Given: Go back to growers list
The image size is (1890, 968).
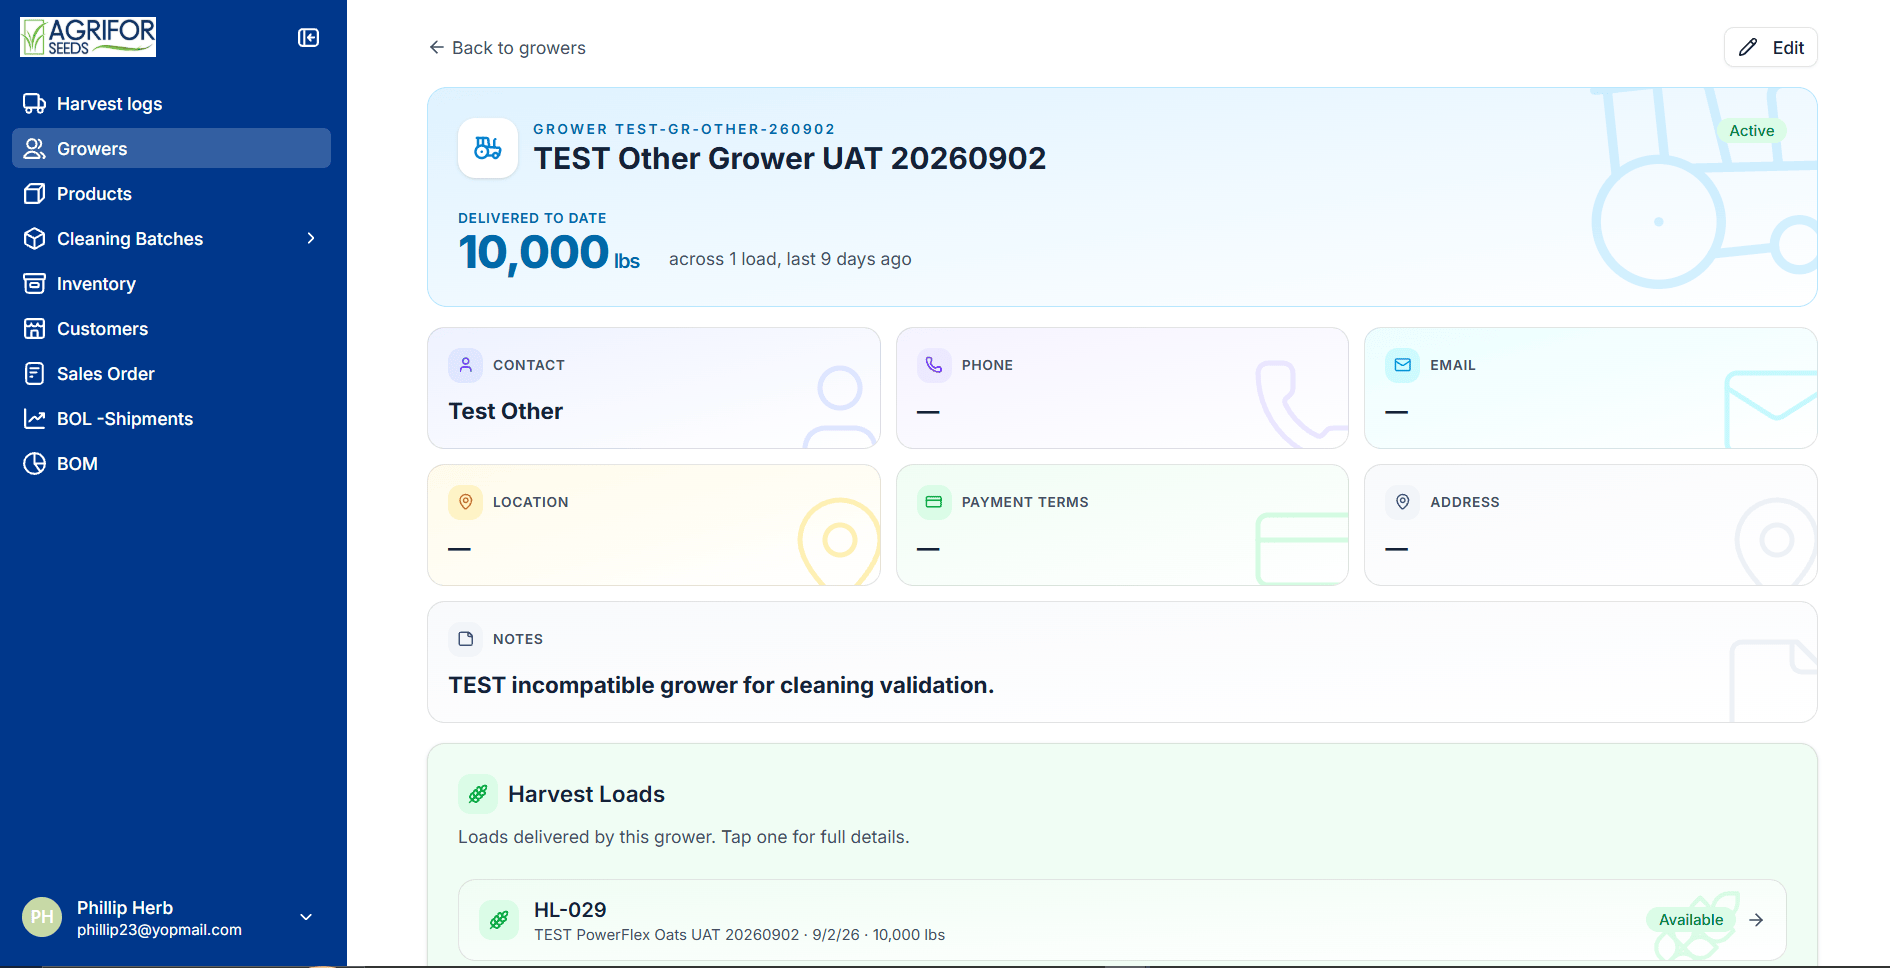Looking at the screenshot, I should point(507,48).
